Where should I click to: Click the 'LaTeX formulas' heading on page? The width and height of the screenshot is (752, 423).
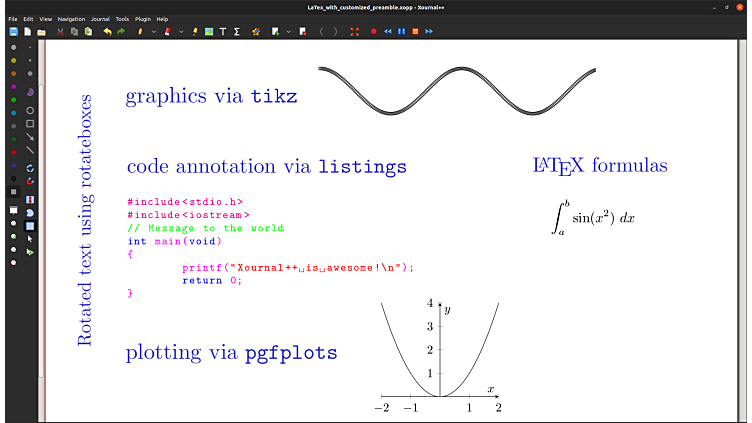click(x=600, y=165)
